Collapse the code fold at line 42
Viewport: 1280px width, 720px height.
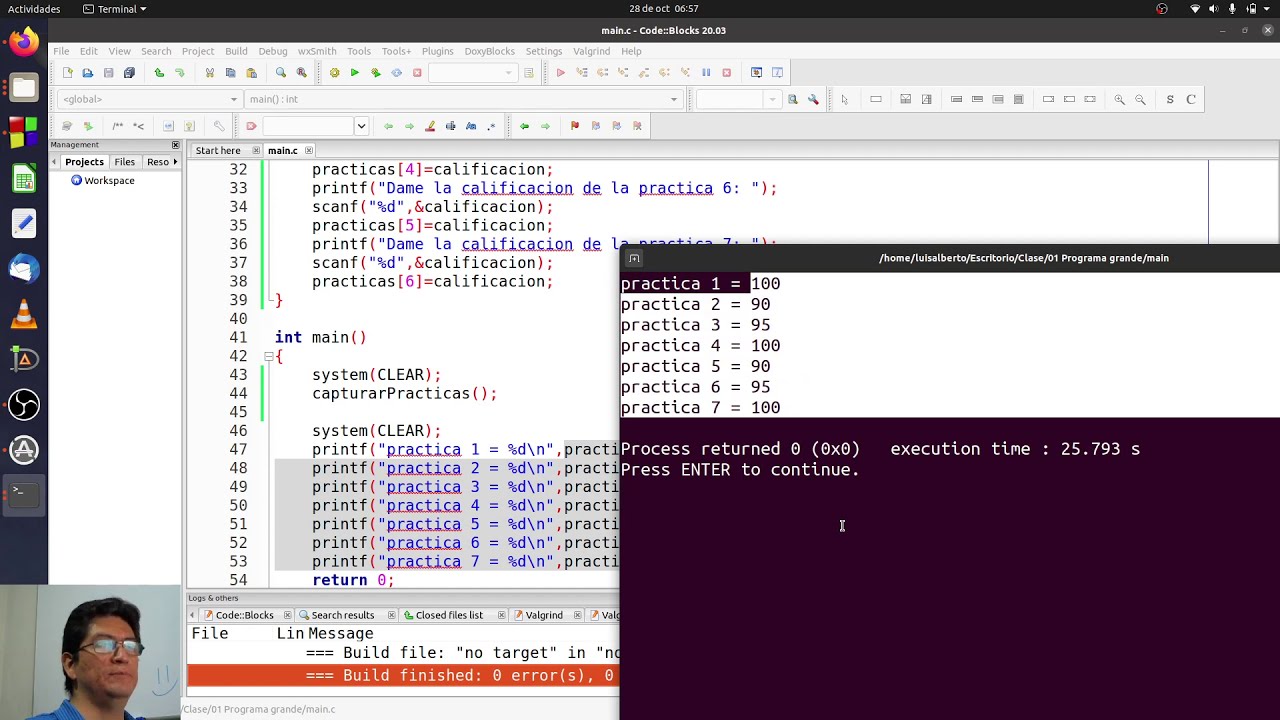click(268, 356)
